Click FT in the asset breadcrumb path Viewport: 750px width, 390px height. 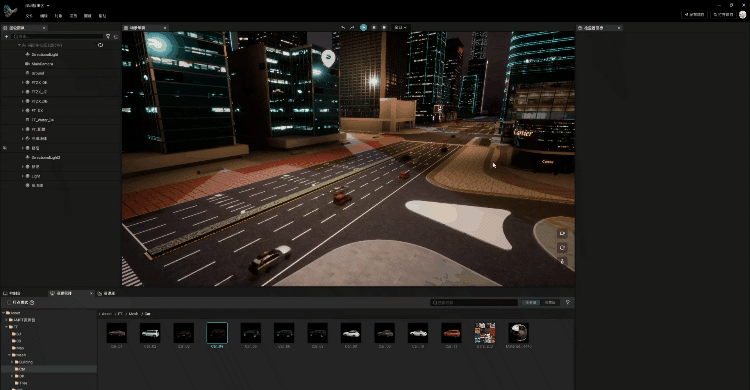point(120,314)
